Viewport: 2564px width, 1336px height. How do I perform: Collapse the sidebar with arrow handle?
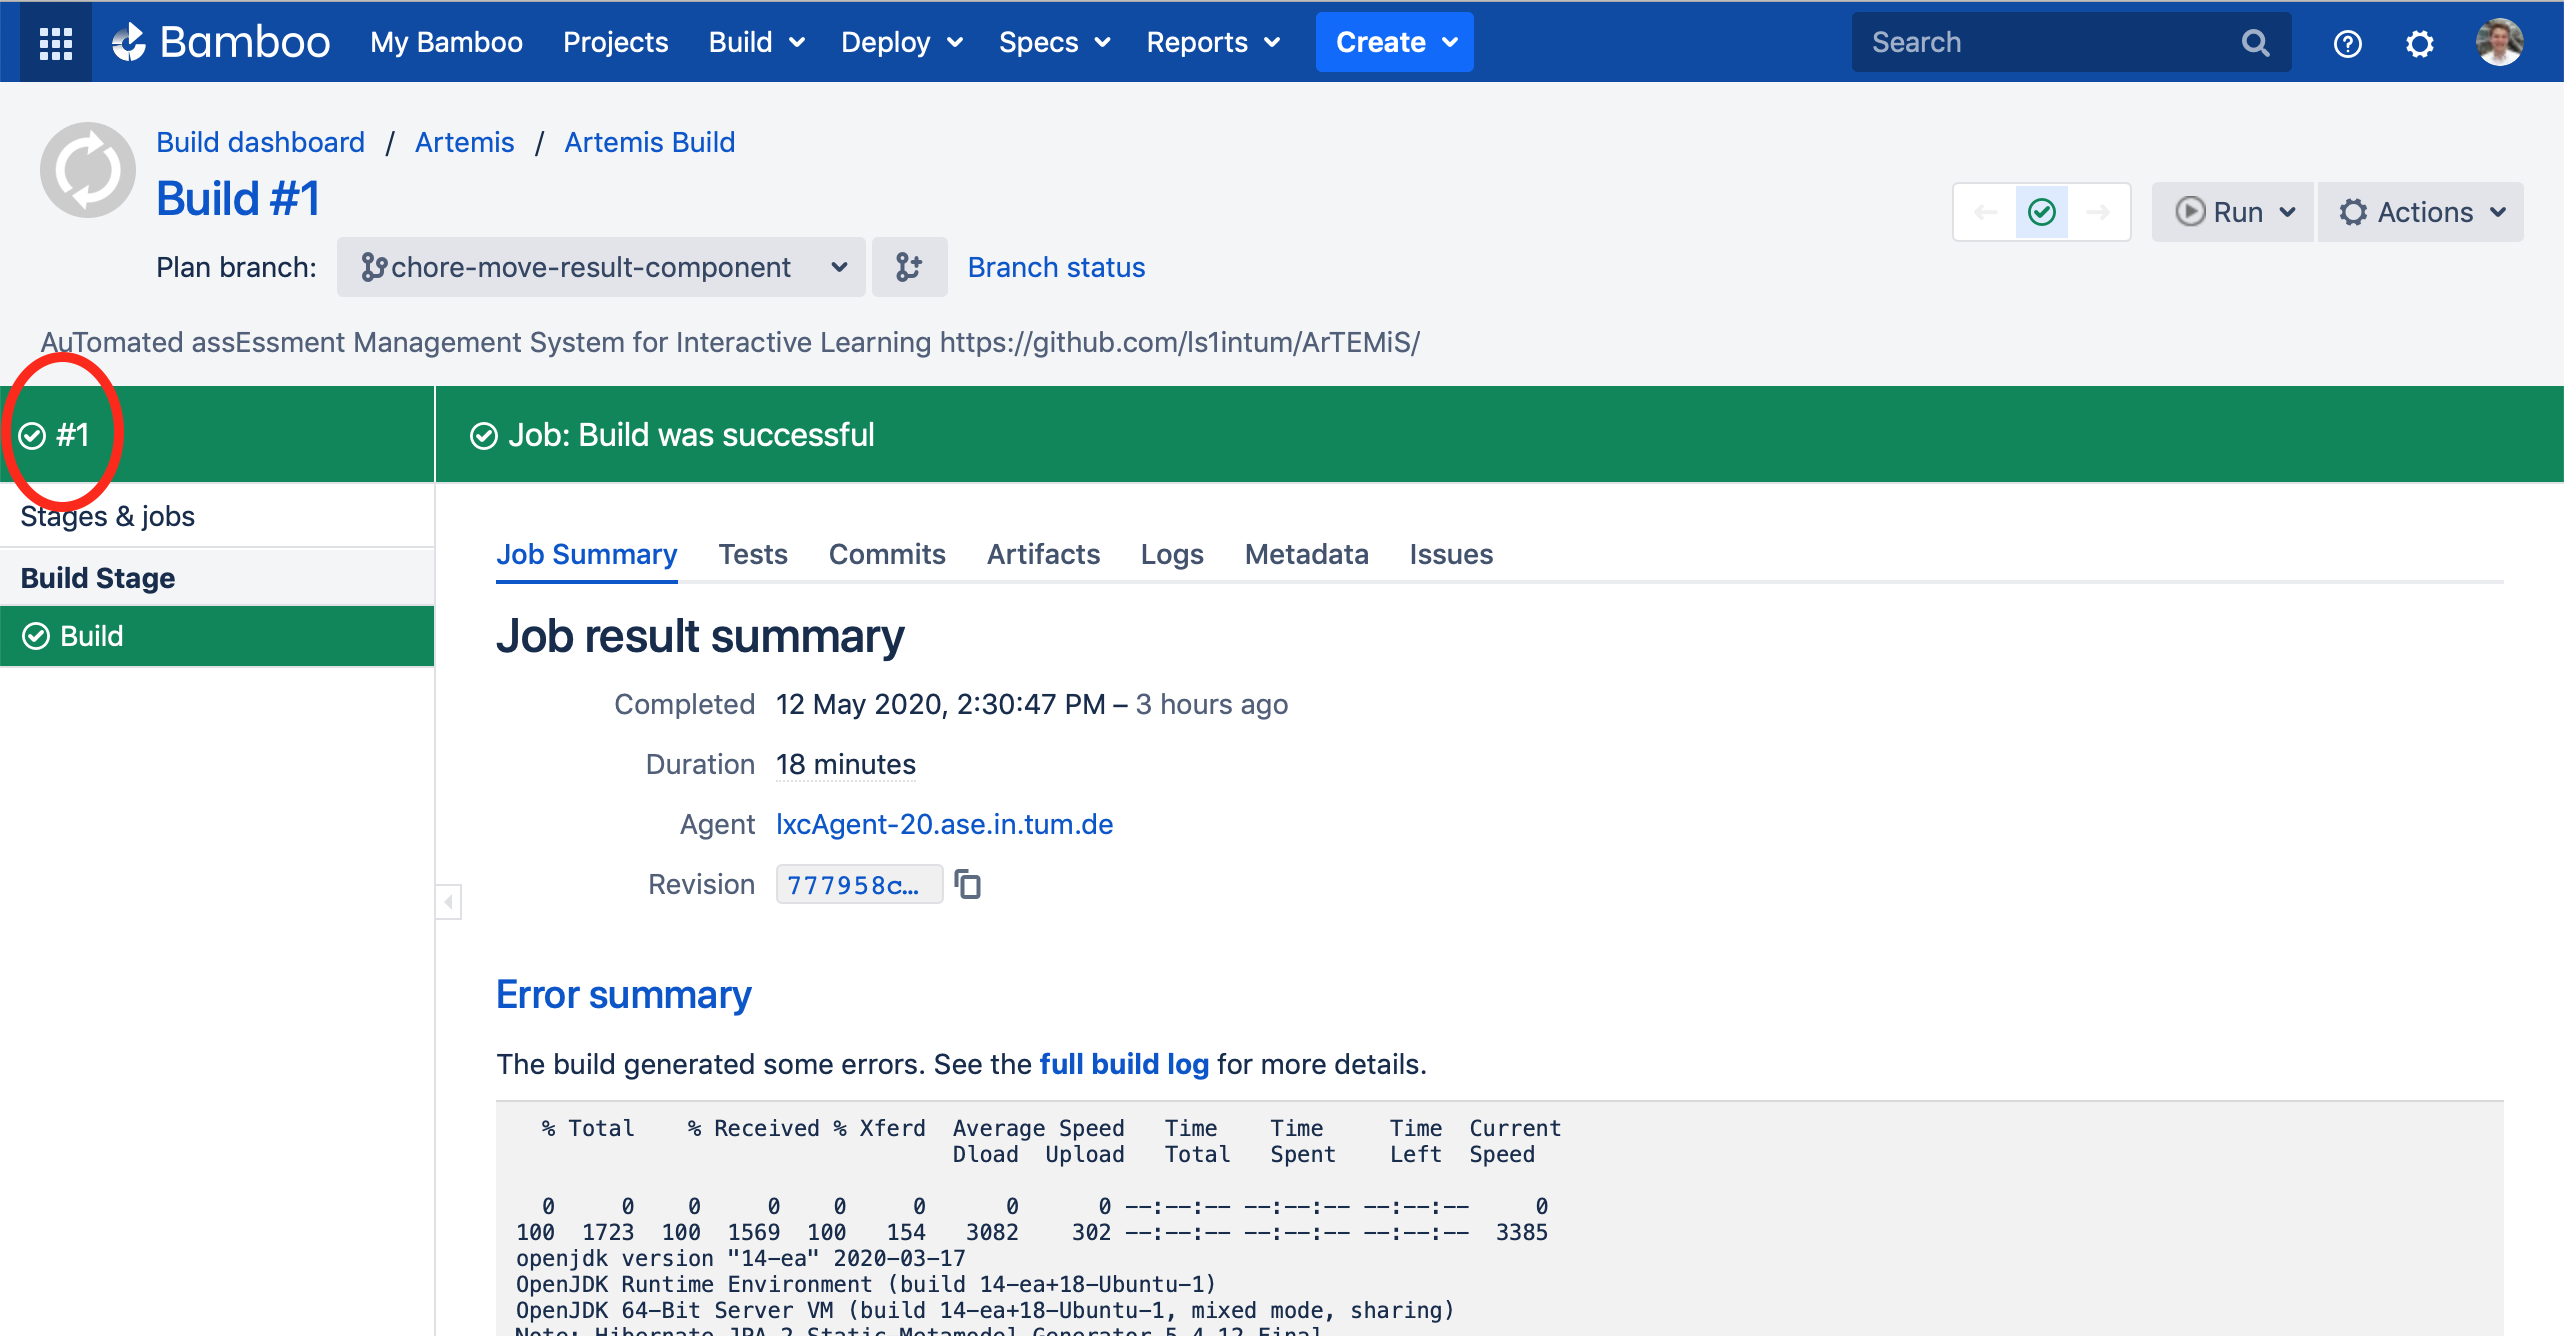[x=449, y=902]
